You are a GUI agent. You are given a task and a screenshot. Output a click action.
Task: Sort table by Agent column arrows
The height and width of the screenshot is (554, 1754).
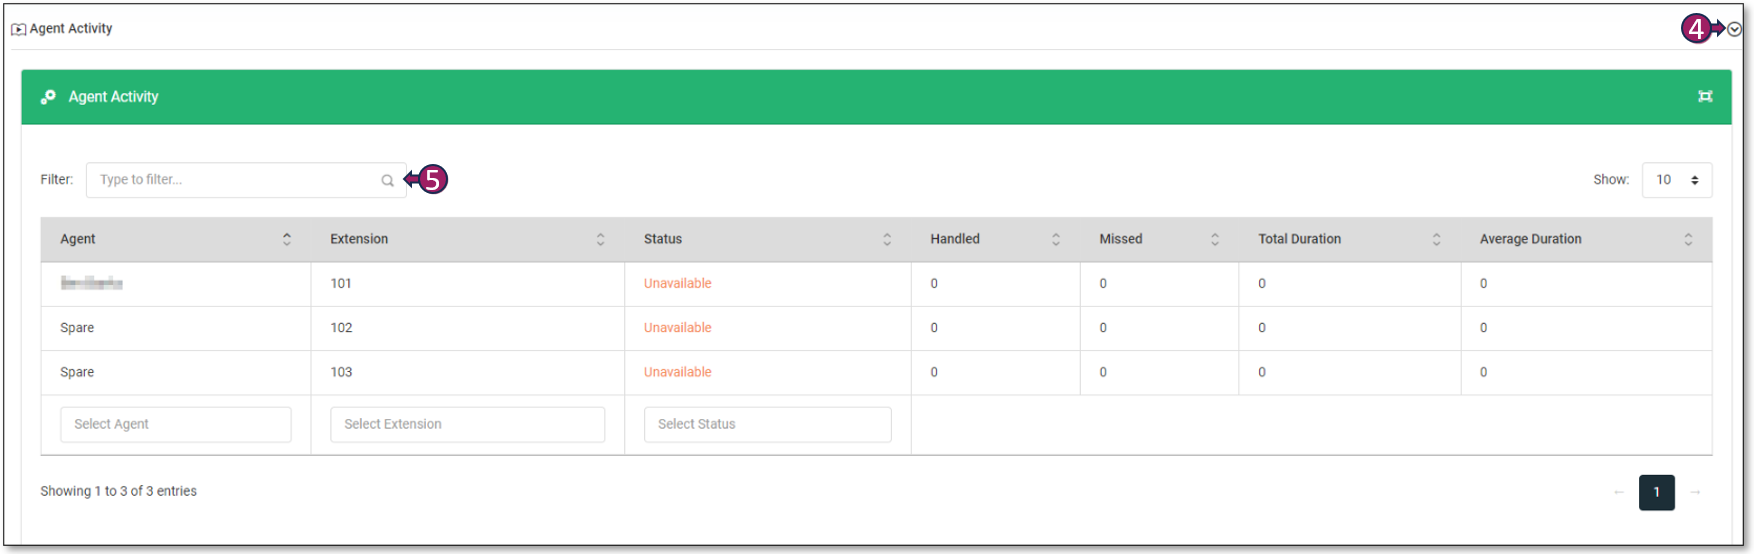287,239
